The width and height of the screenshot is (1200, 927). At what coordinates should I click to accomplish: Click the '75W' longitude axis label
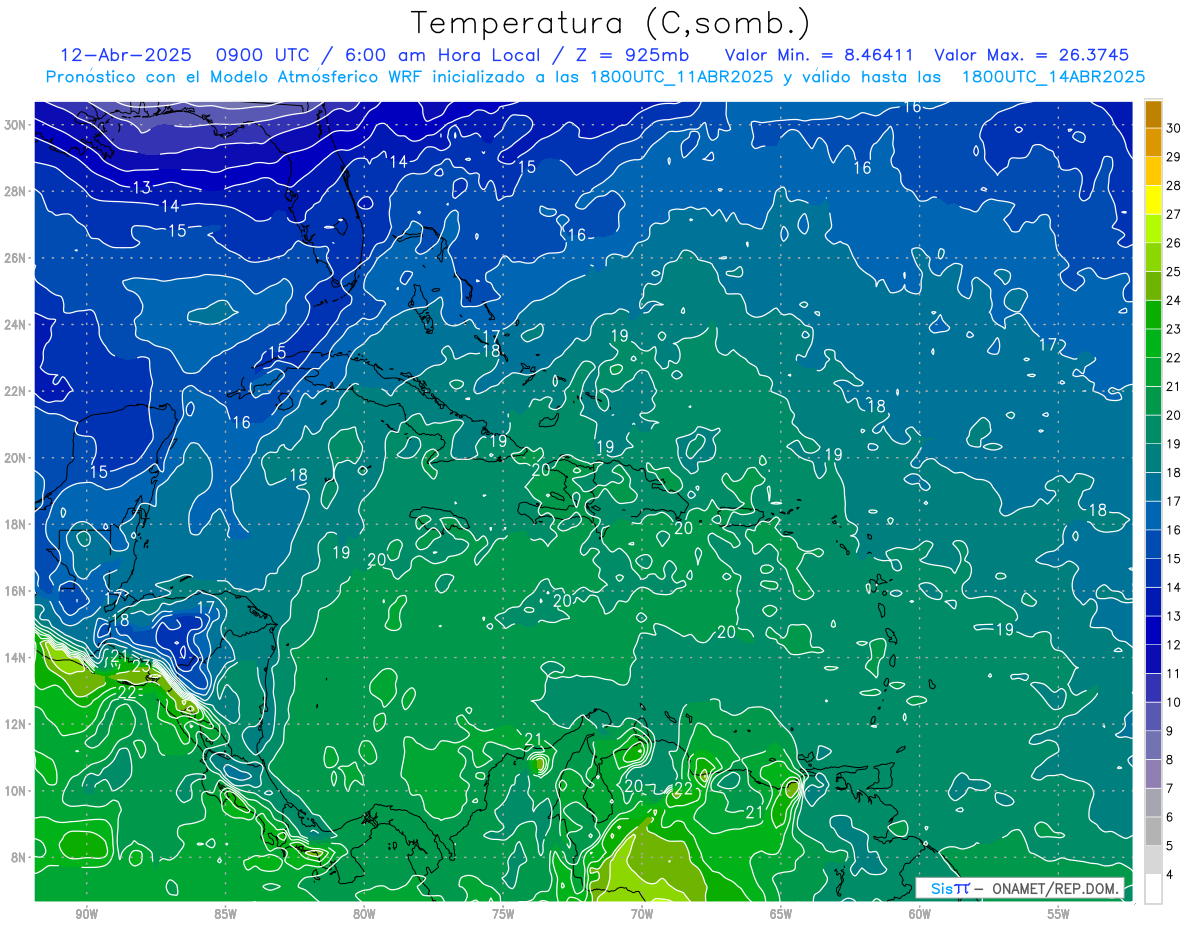503,914
